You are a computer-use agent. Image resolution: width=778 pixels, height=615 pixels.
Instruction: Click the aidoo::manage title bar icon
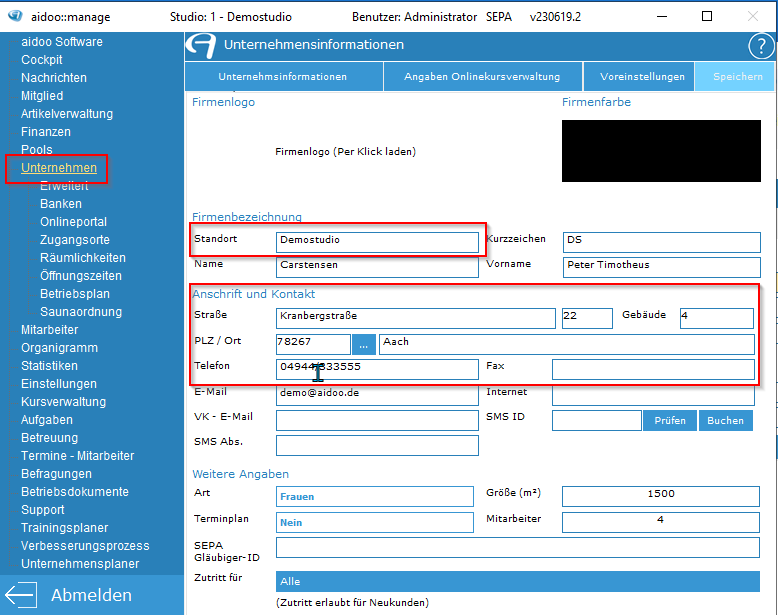click(x=16, y=17)
